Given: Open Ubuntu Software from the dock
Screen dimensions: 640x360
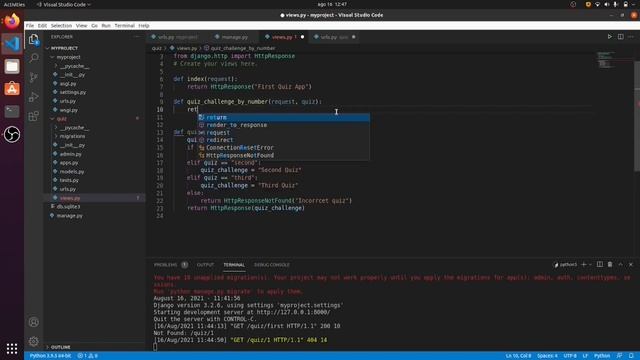Looking at the screenshot, I should click(x=12, y=89).
